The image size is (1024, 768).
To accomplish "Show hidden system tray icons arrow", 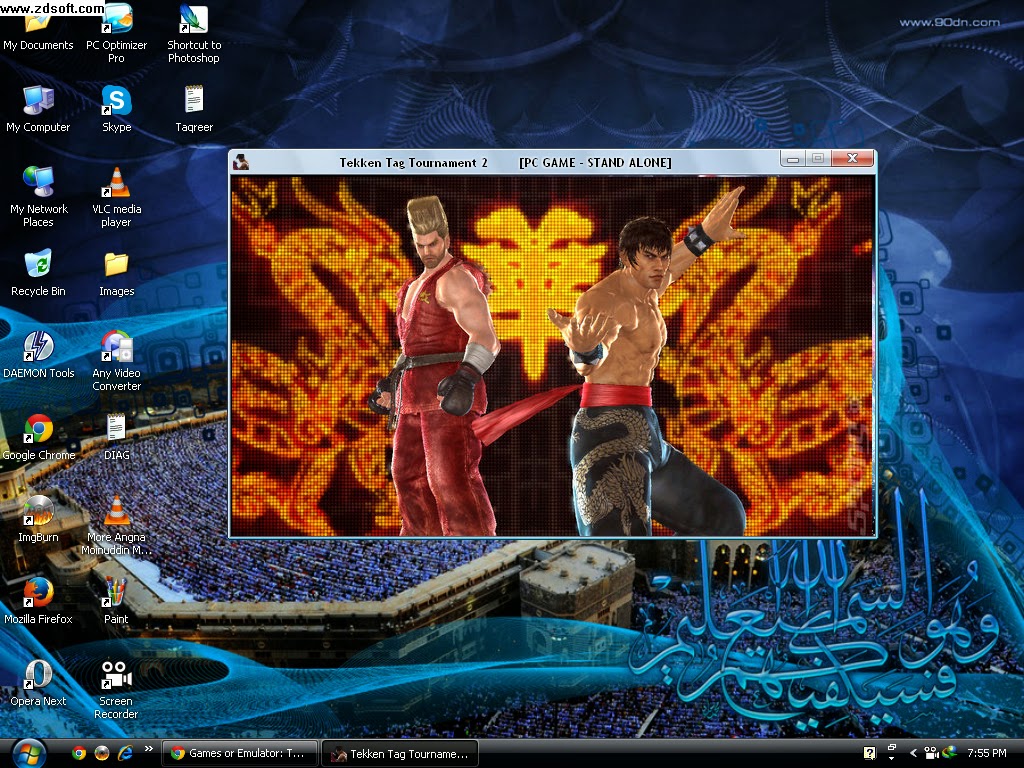I will click(913, 753).
